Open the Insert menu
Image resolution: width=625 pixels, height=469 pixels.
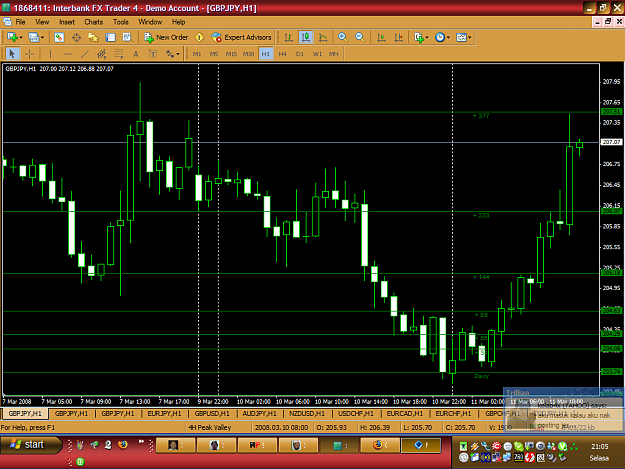pyautogui.click(x=67, y=22)
